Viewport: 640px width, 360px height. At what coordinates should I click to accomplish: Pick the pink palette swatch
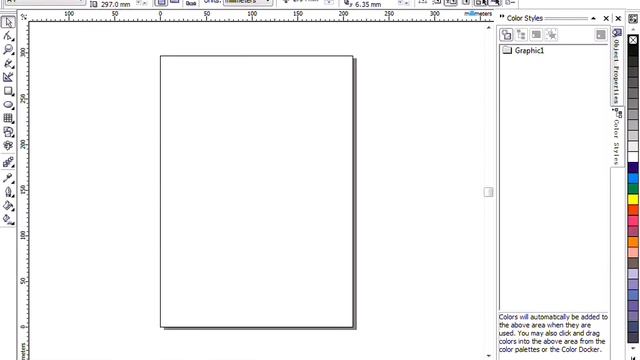coord(633,220)
